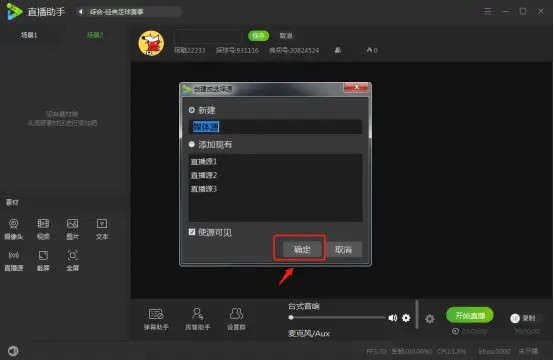Switch to the 场景1 tab
Image resolution: width=554 pixels, height=361 pixels.
coord(29,35)
